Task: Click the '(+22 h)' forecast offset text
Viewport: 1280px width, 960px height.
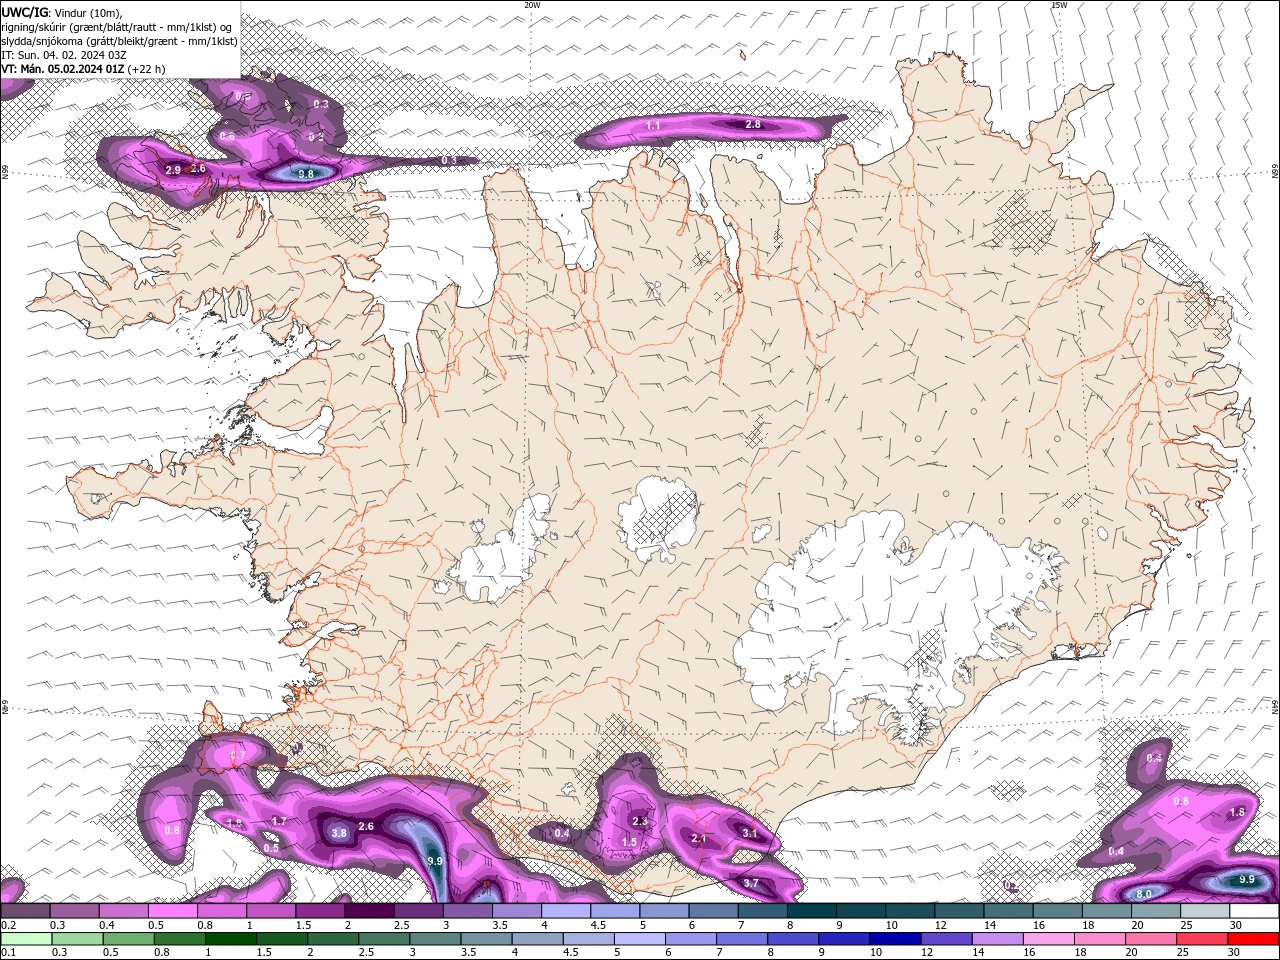Action: point(147,69)
